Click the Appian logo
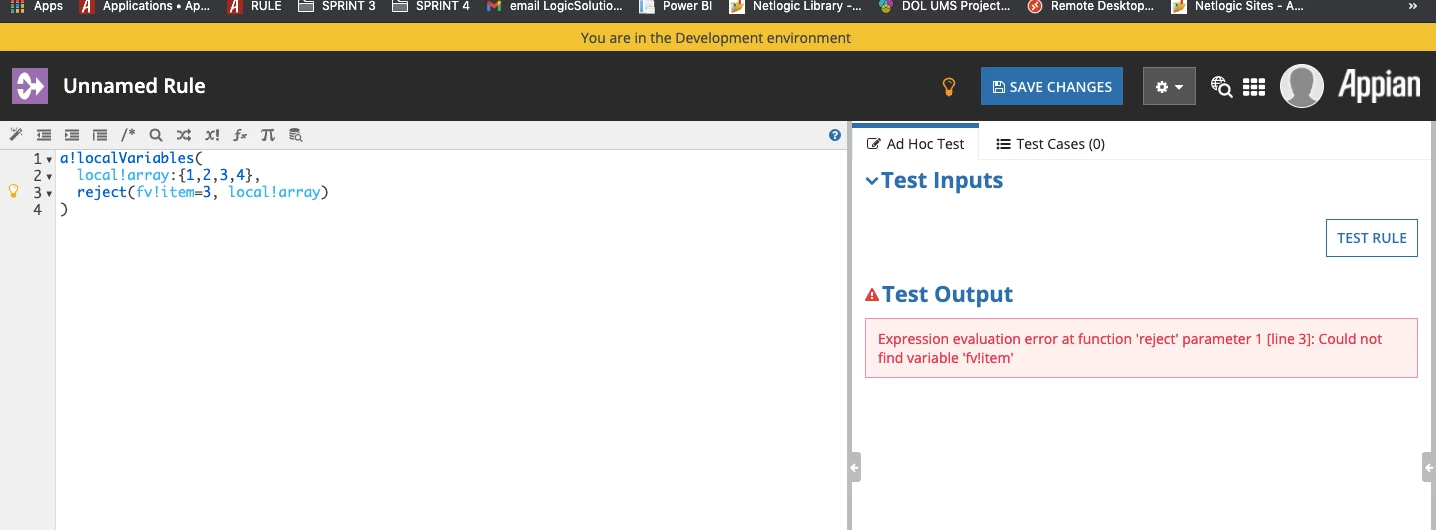Viewport: 1436px width, 530px height. pos(1380,86)
